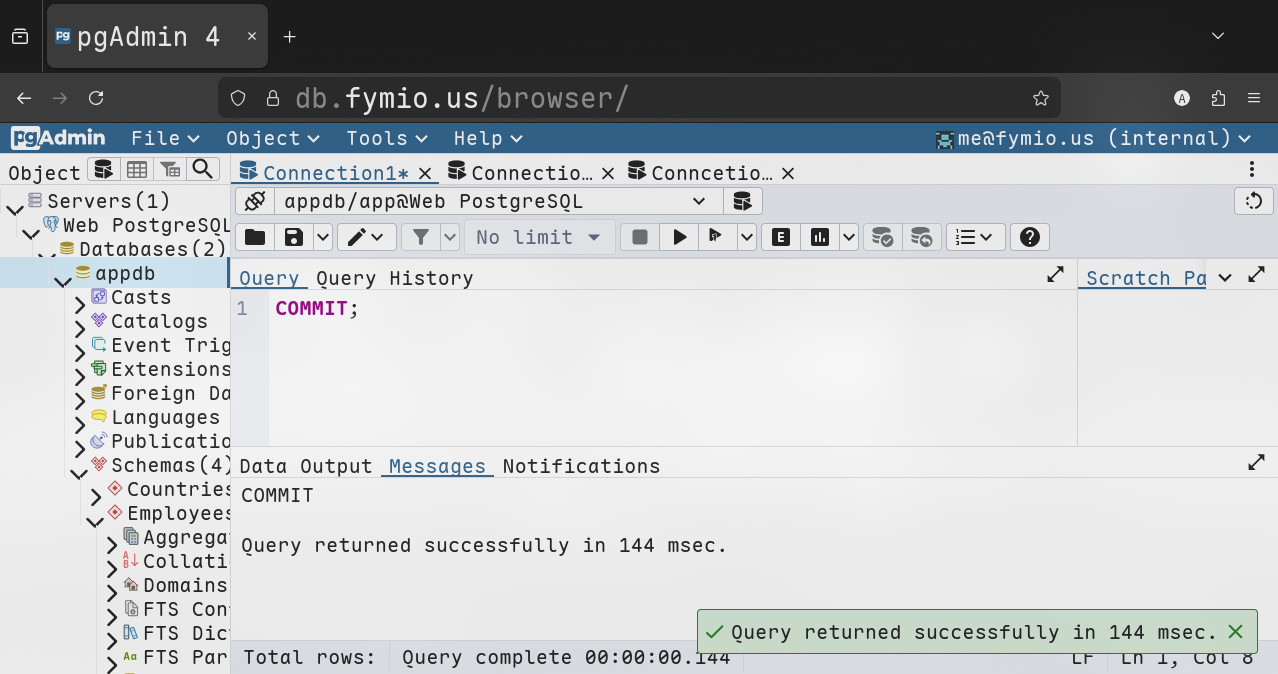
Task: Save the query file with floppy icon
Action: (x=294, y=237)
